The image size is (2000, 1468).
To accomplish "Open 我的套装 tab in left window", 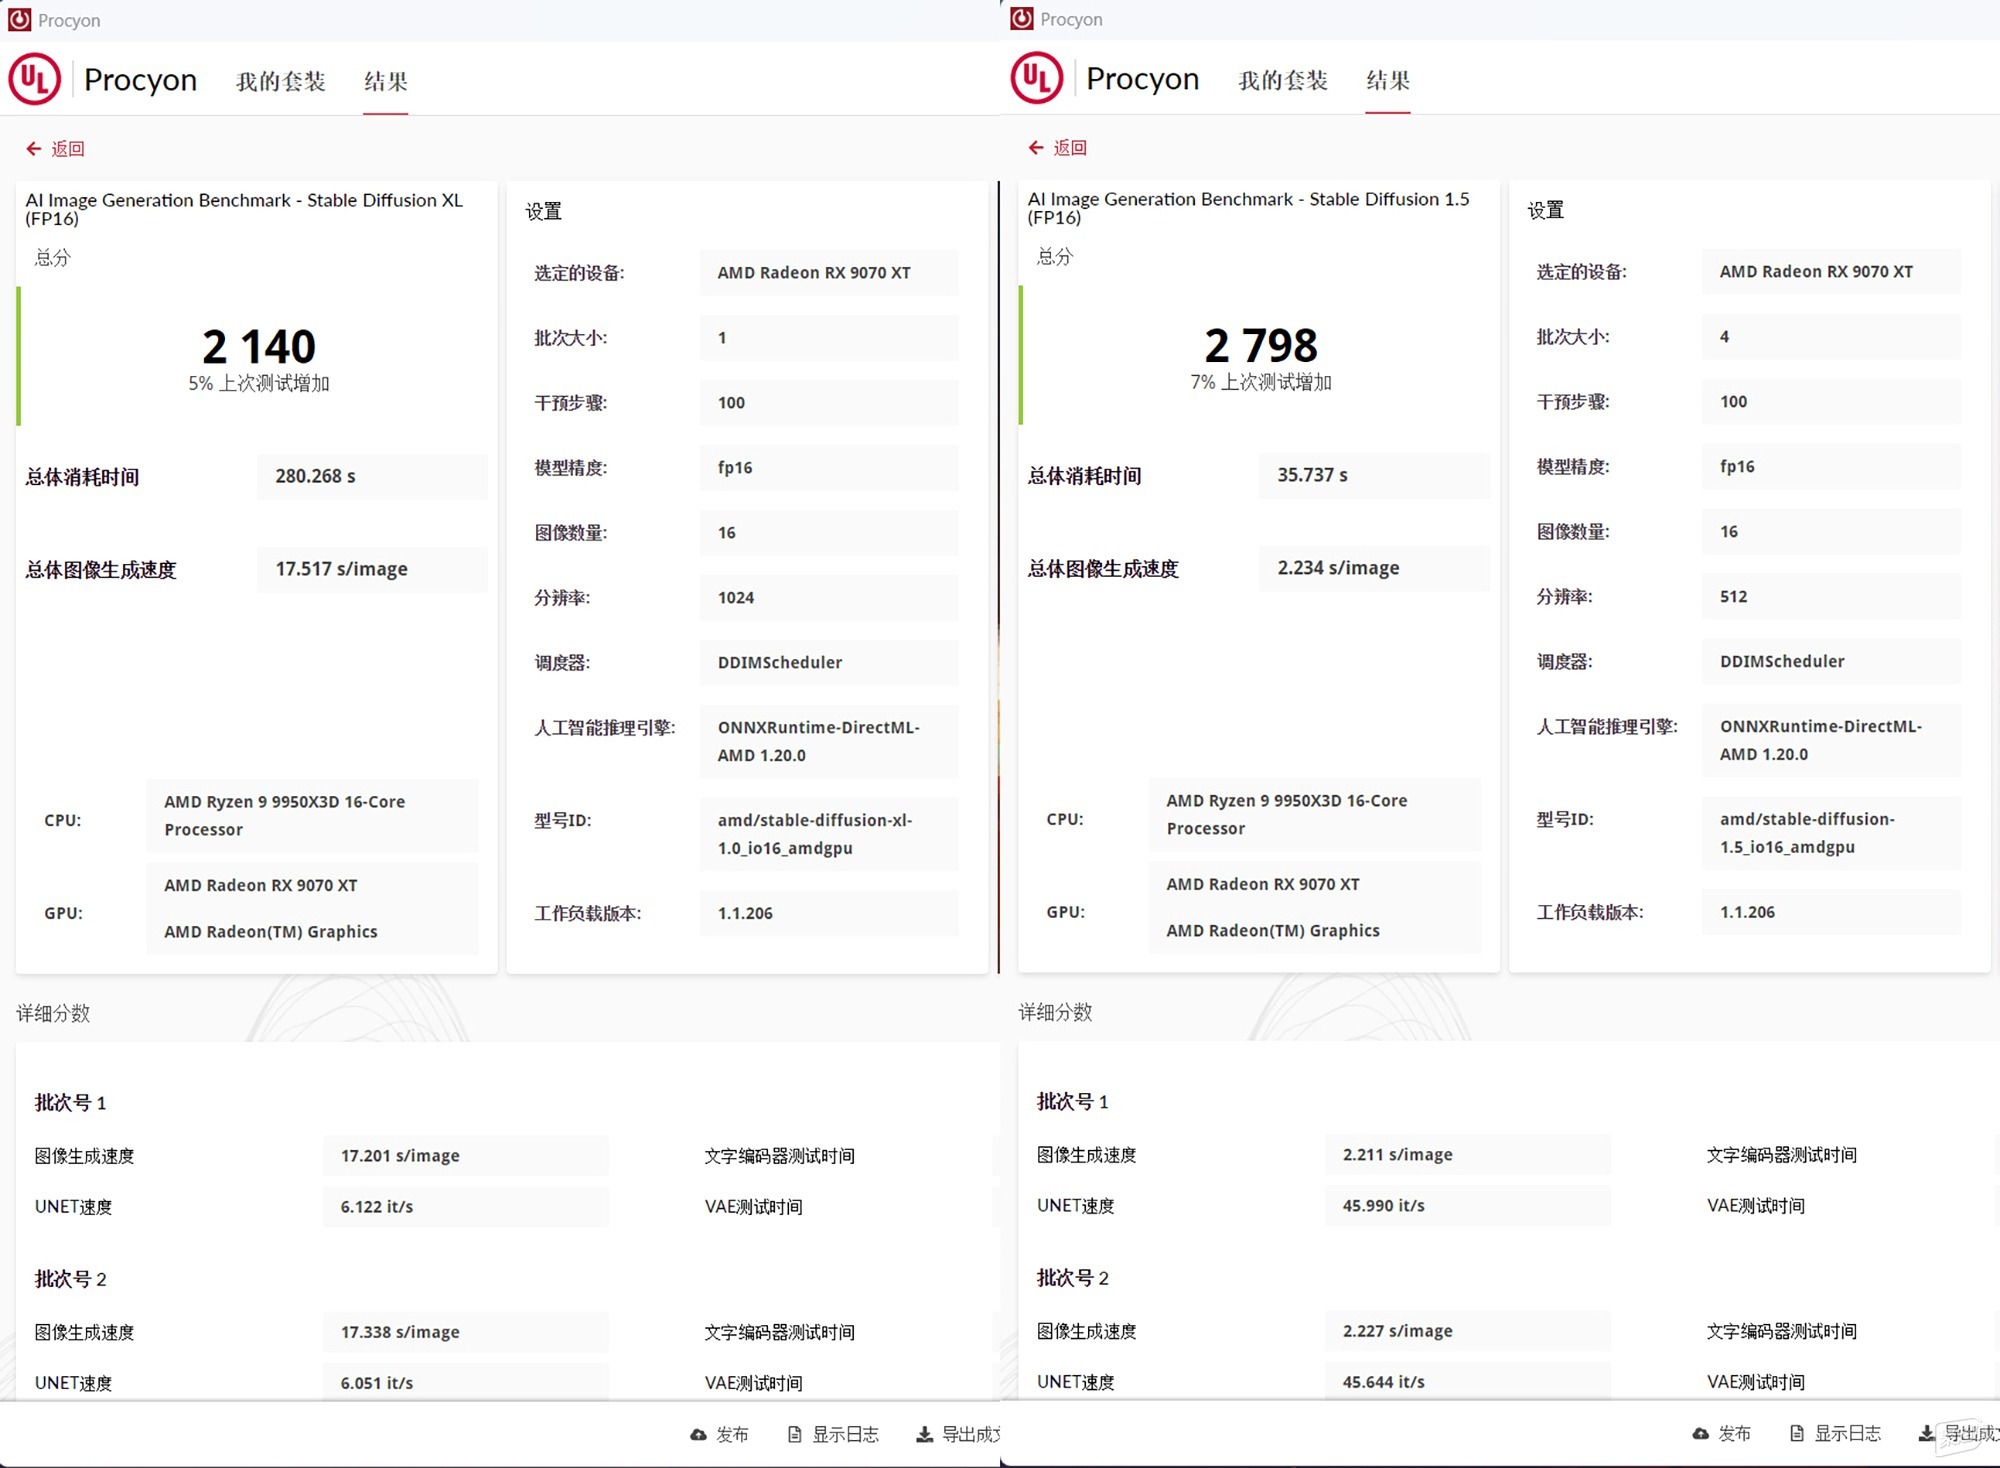I will 281,81.
